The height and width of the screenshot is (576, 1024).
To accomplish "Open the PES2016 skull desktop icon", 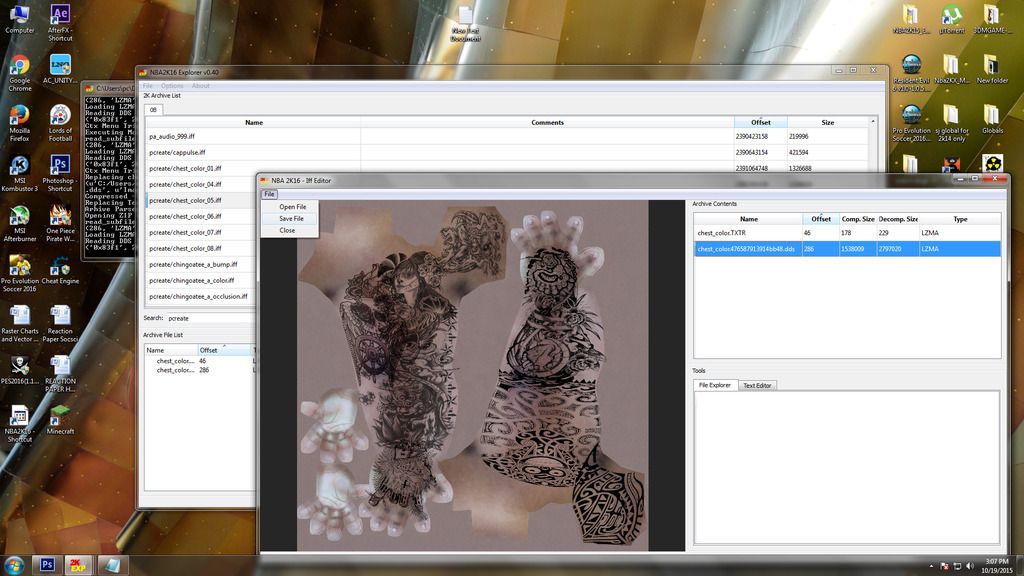I will point(20,370).
